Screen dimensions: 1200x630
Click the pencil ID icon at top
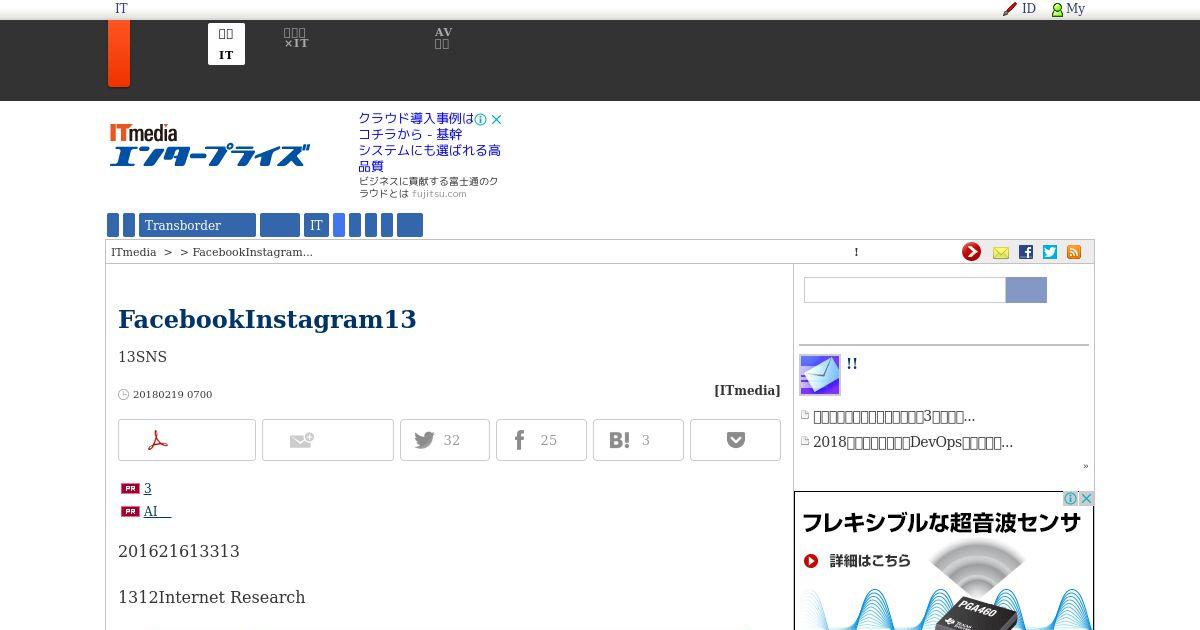point(1019,8)
